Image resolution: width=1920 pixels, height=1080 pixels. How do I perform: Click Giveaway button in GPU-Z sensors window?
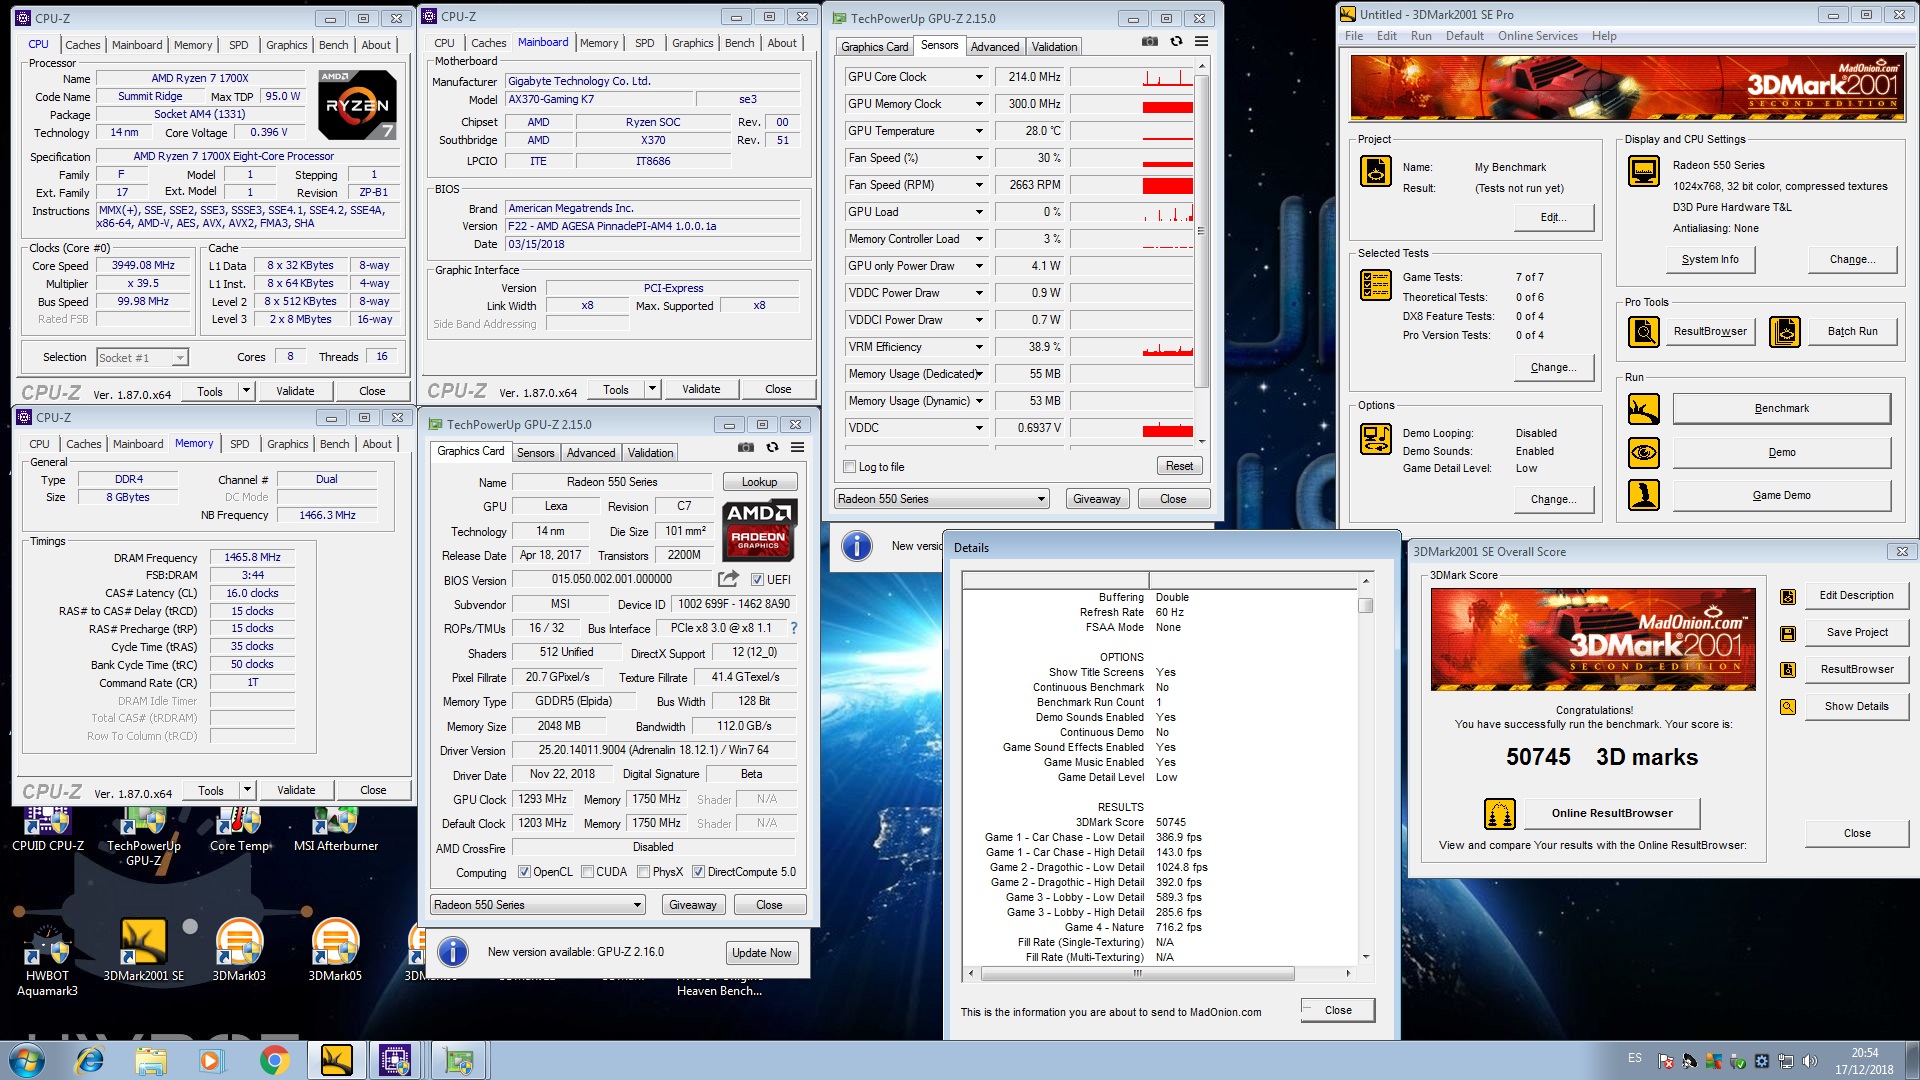click(1096, 499)
